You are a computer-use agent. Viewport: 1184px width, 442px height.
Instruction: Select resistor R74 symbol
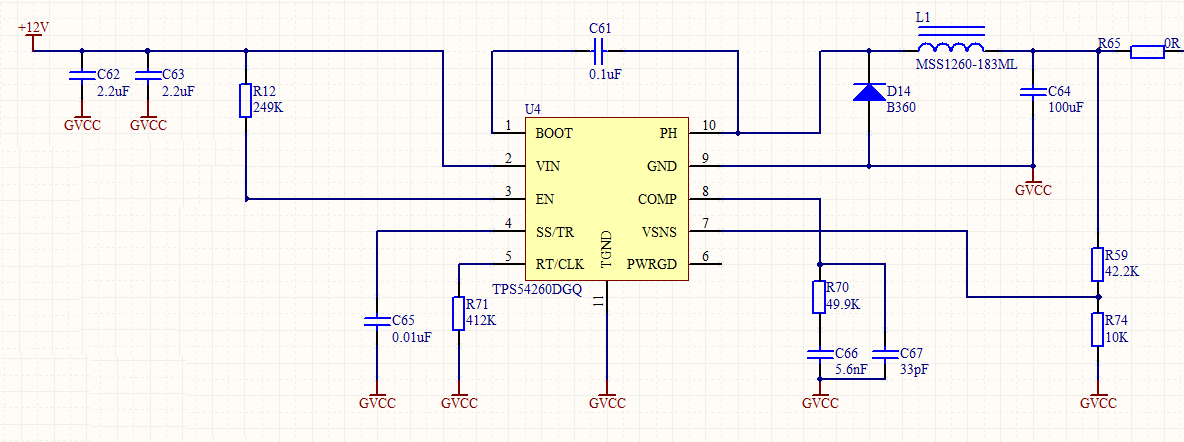tap(1098, 329)
